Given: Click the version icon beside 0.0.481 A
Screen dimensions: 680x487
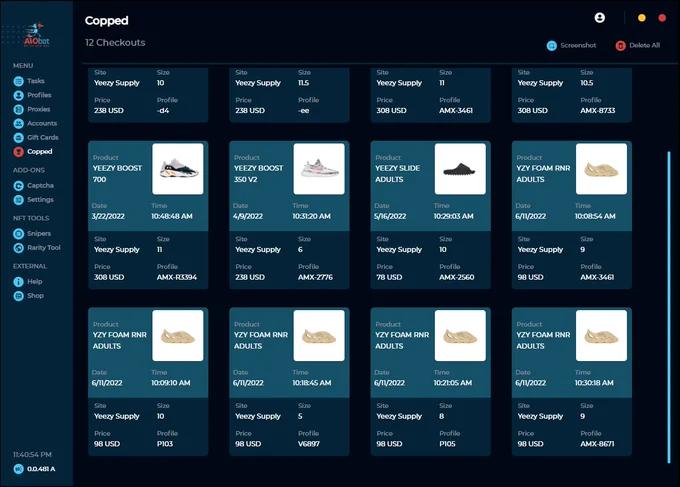Looking at the screenshot, I should pyautogui.click(x=18, y=469).
